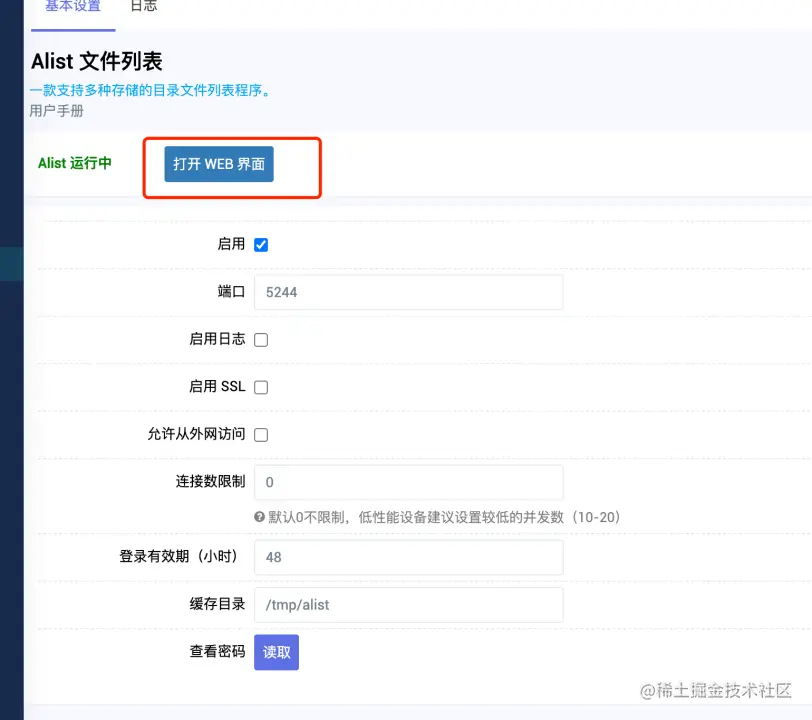Enable the 启用 SSL checkbox
This screenshot has width=812, height=720.
[261, 387]
